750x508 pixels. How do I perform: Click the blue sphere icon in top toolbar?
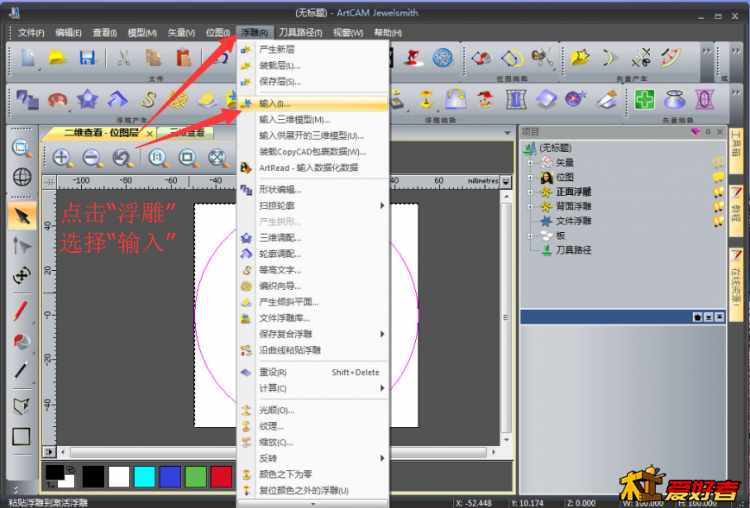(442, 58)
